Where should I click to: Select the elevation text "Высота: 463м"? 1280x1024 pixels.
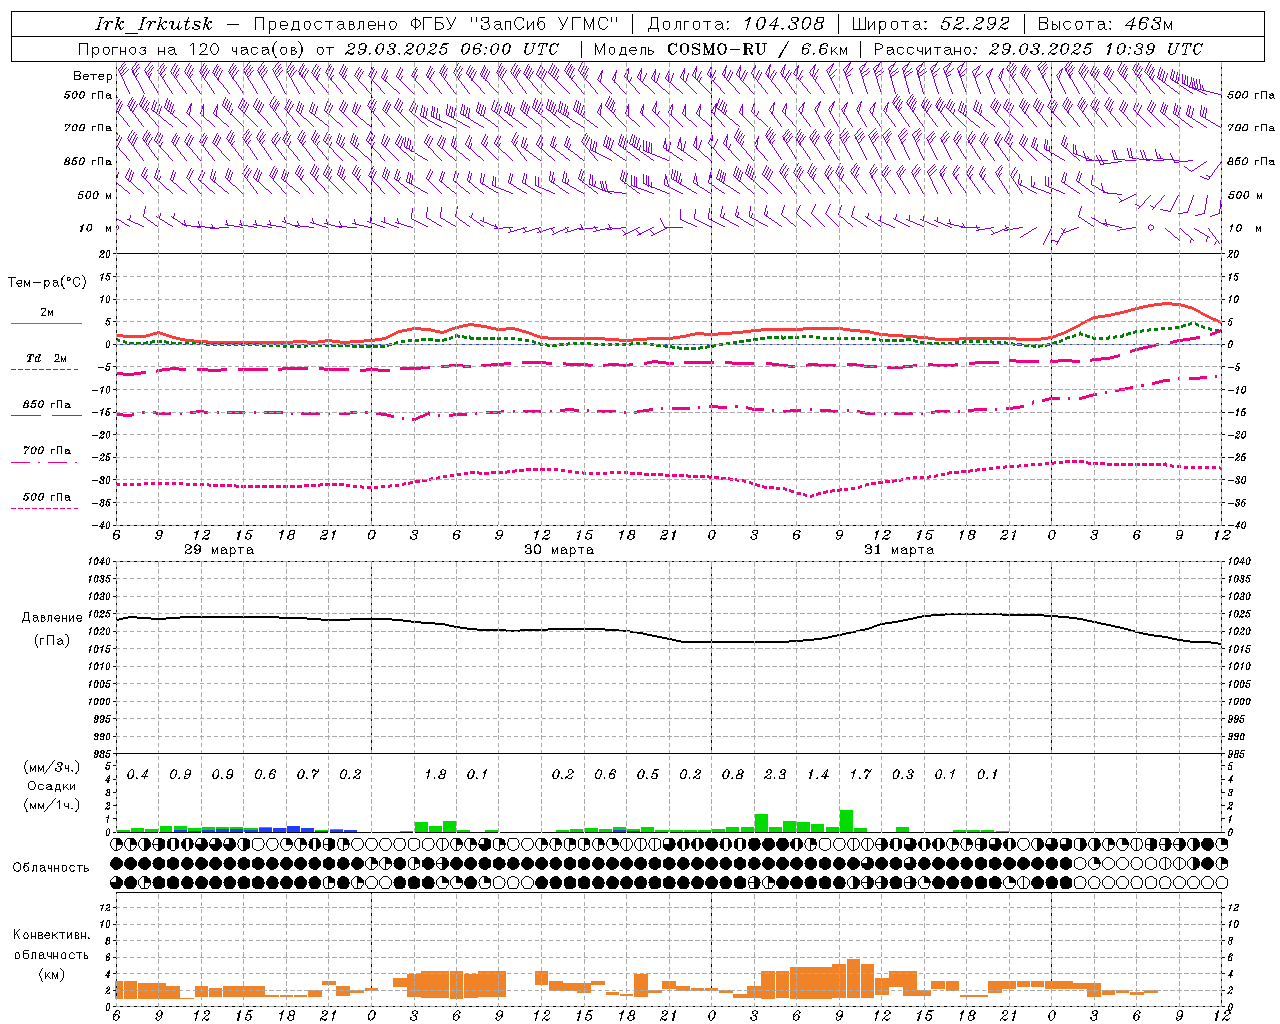tap(1104, 24)
